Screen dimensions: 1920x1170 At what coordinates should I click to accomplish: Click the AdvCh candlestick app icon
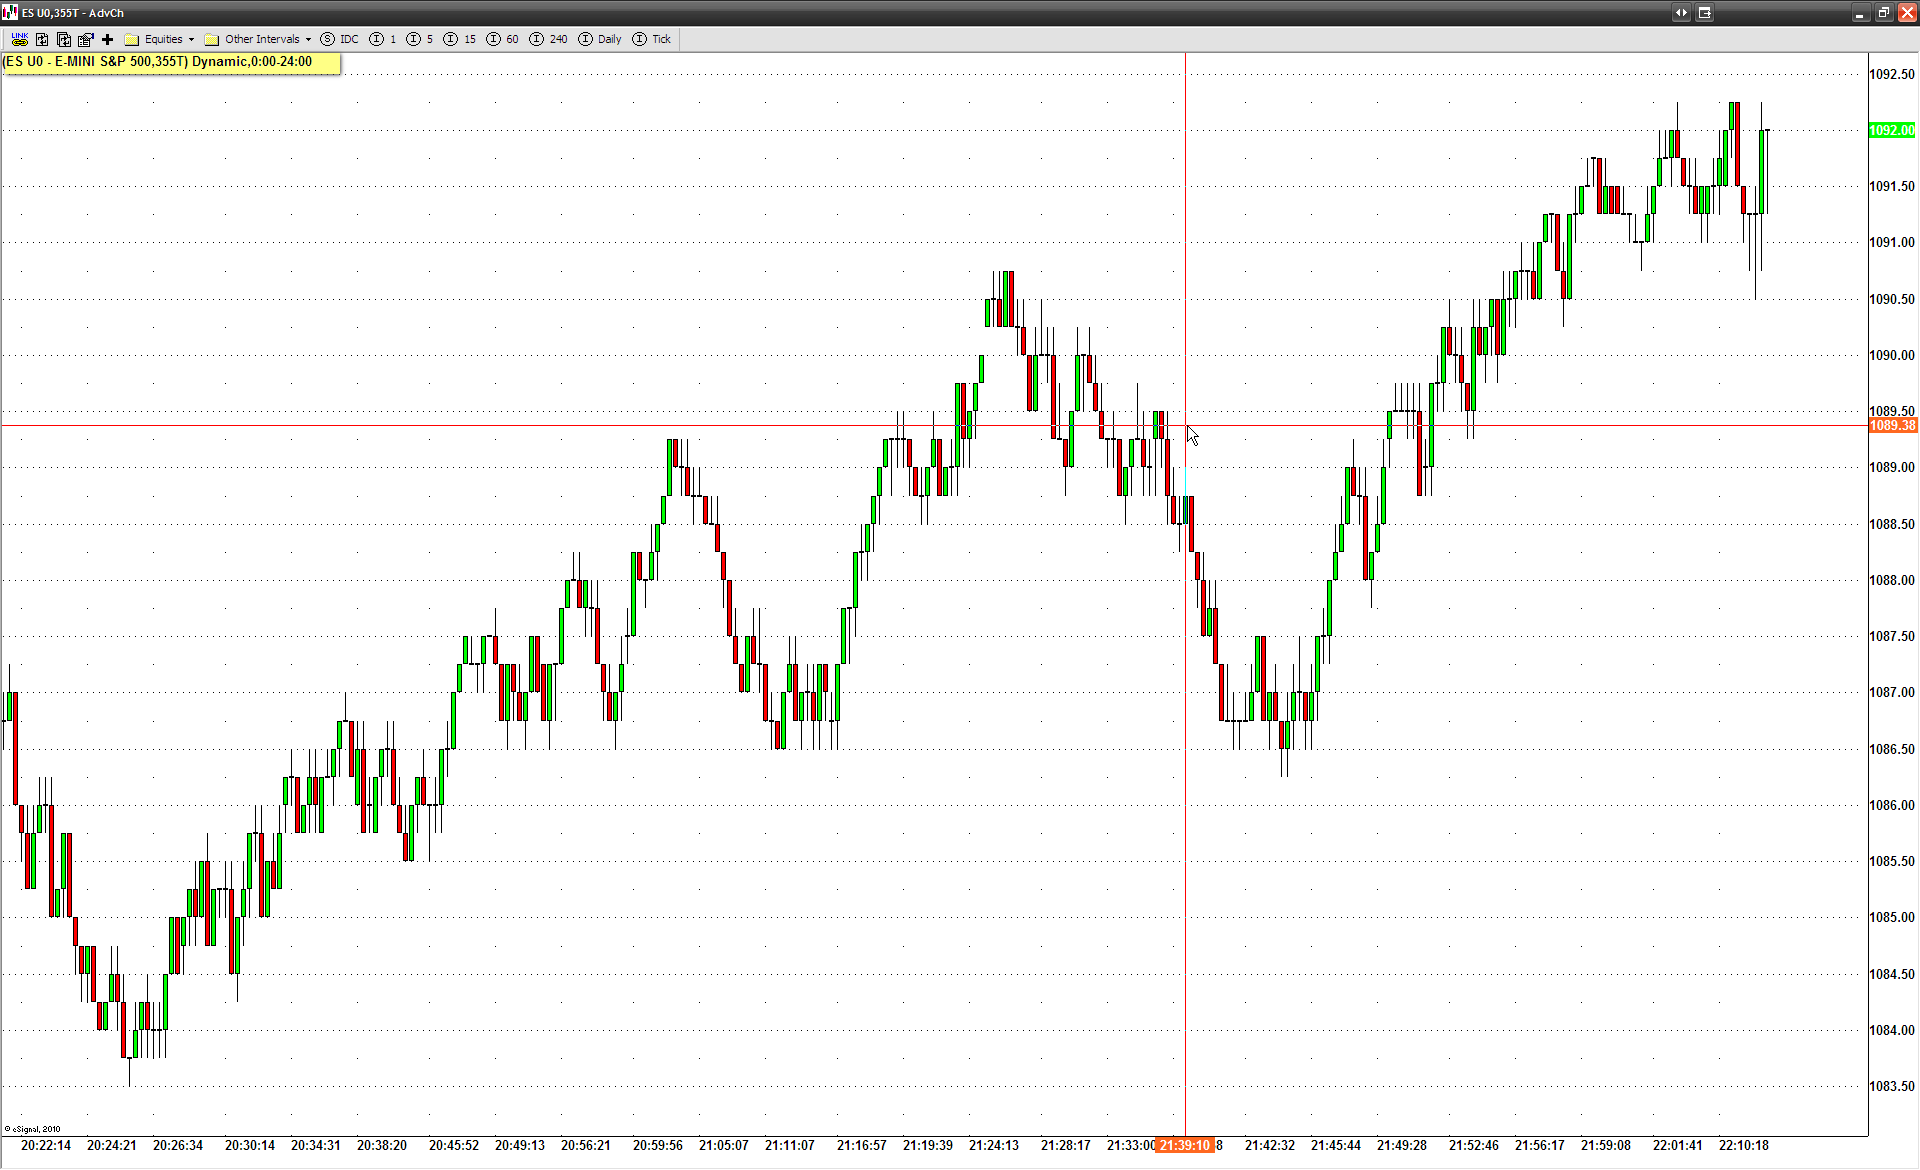click(10, 12)
